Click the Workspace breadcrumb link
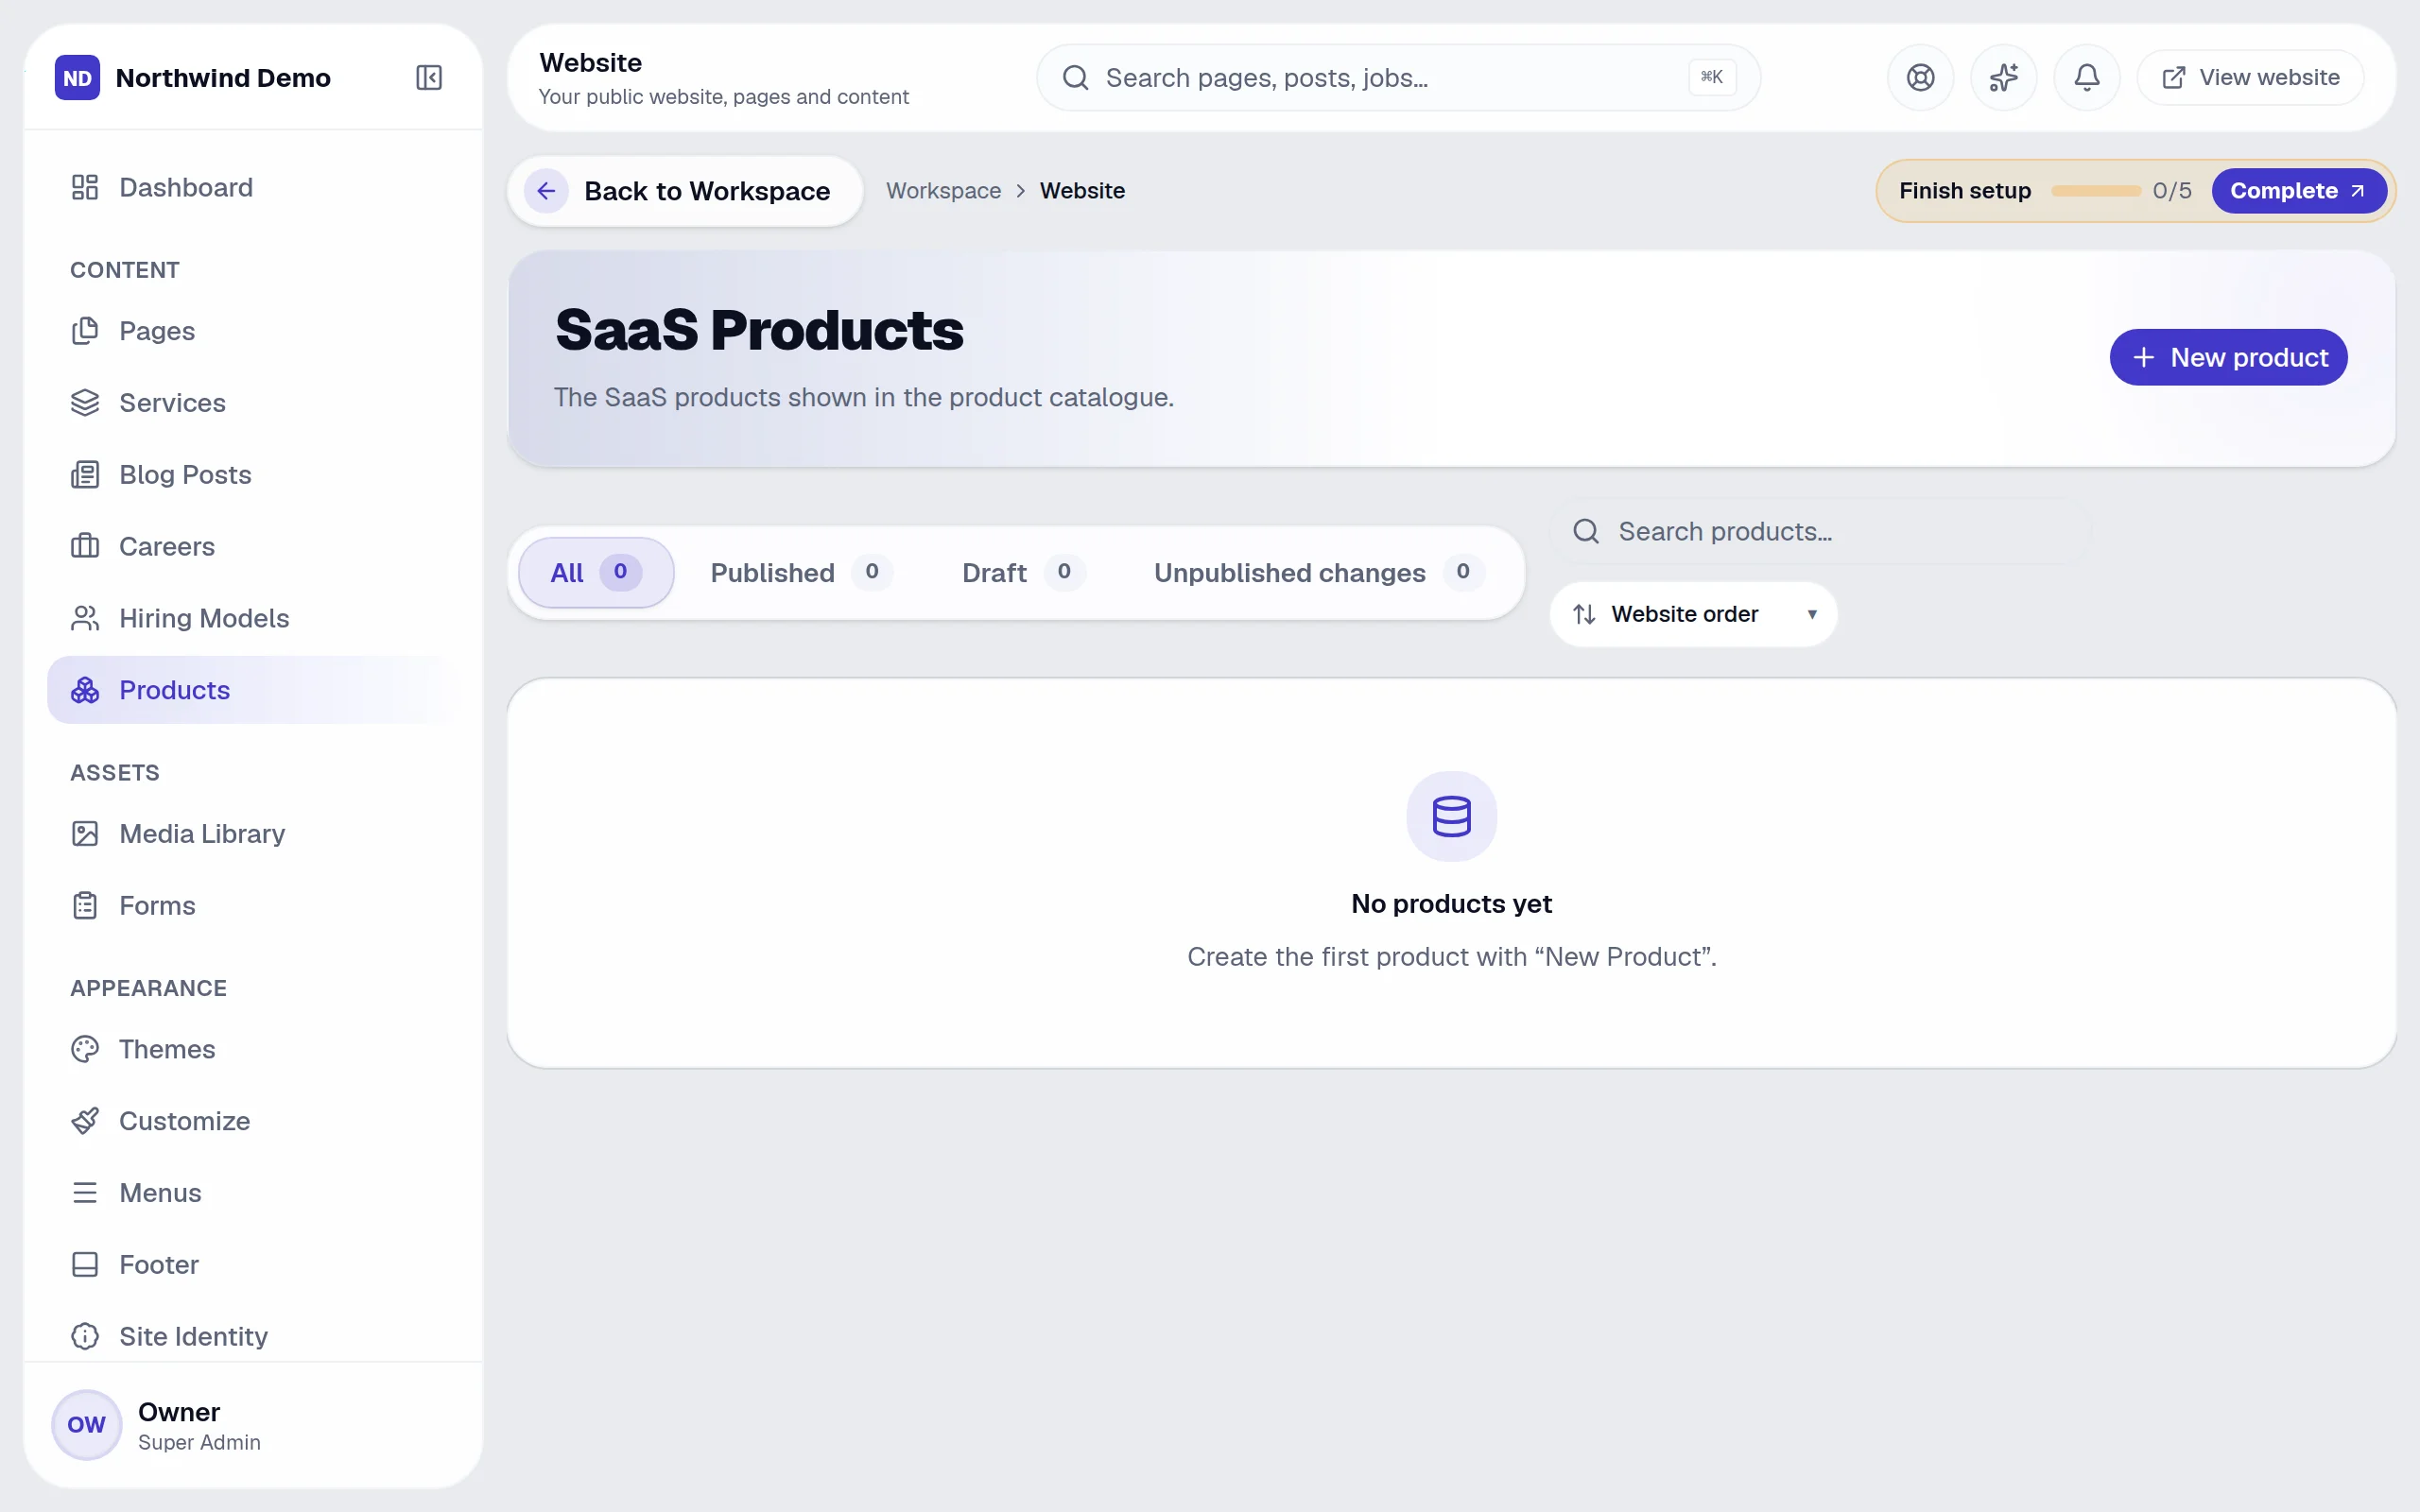Viewport: 2420px width, 1512px height. point(943,191)
